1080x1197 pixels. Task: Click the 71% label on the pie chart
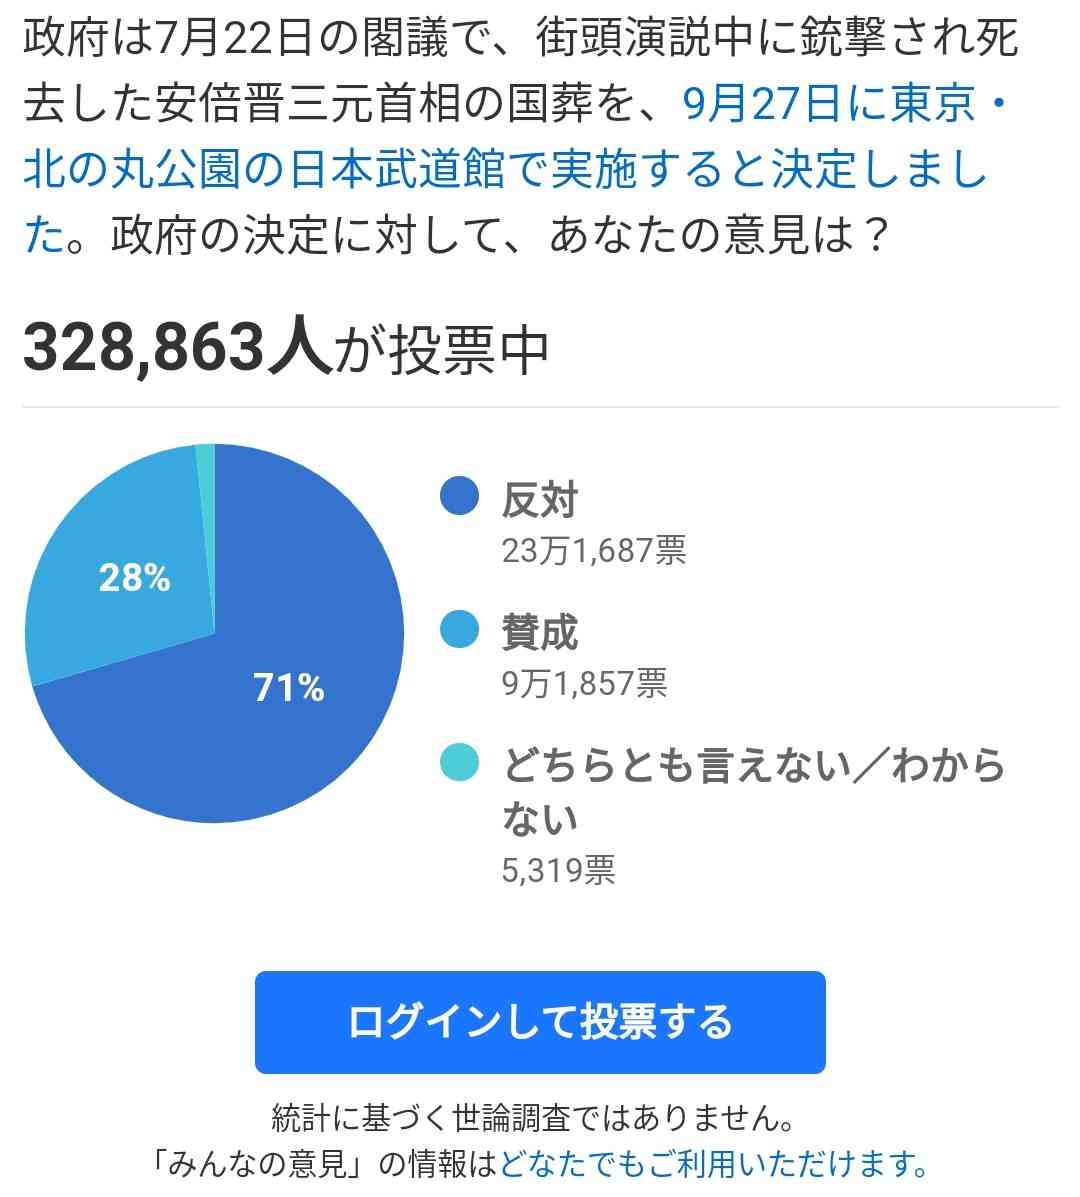pos(289,687)
